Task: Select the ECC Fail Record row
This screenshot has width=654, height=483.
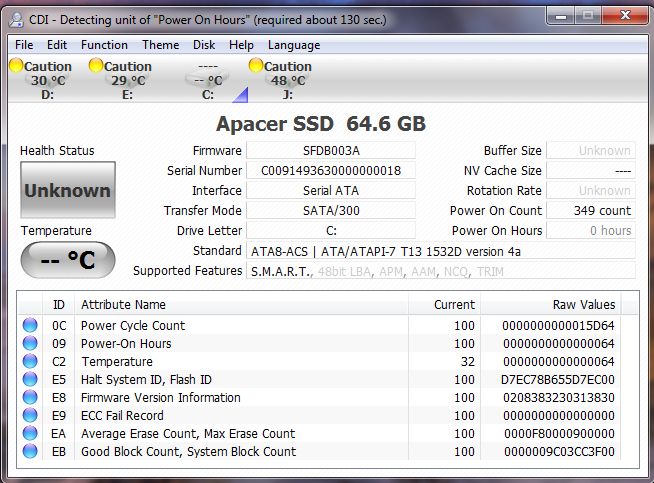Action: (319, 415)
